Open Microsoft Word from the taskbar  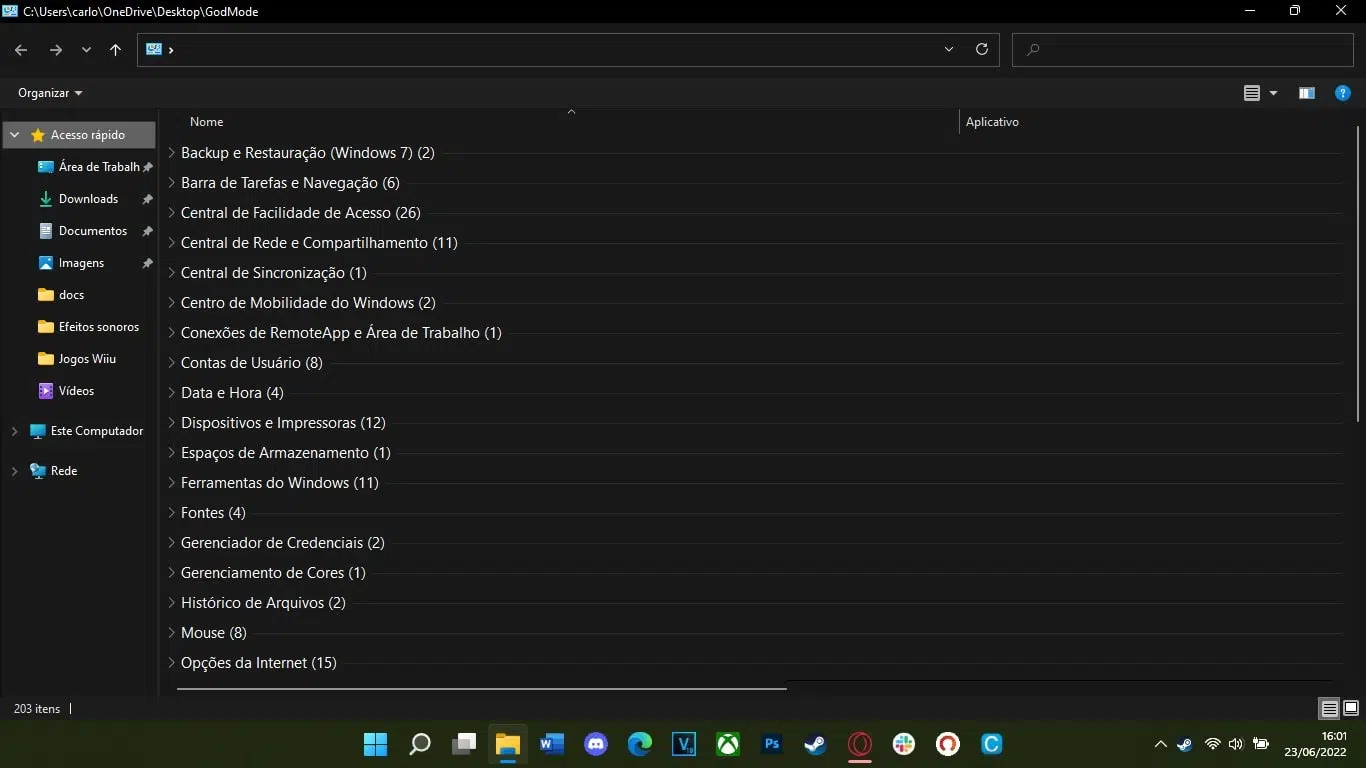point(551,744)
